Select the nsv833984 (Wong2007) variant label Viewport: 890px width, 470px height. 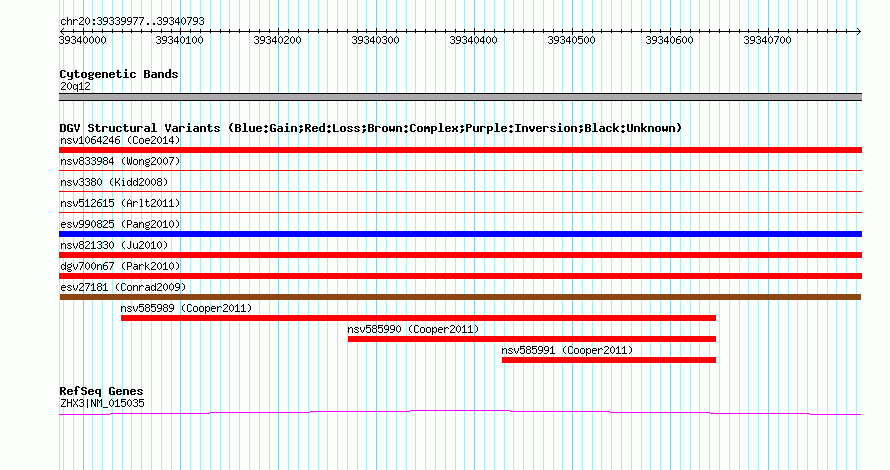coord(120,161)
